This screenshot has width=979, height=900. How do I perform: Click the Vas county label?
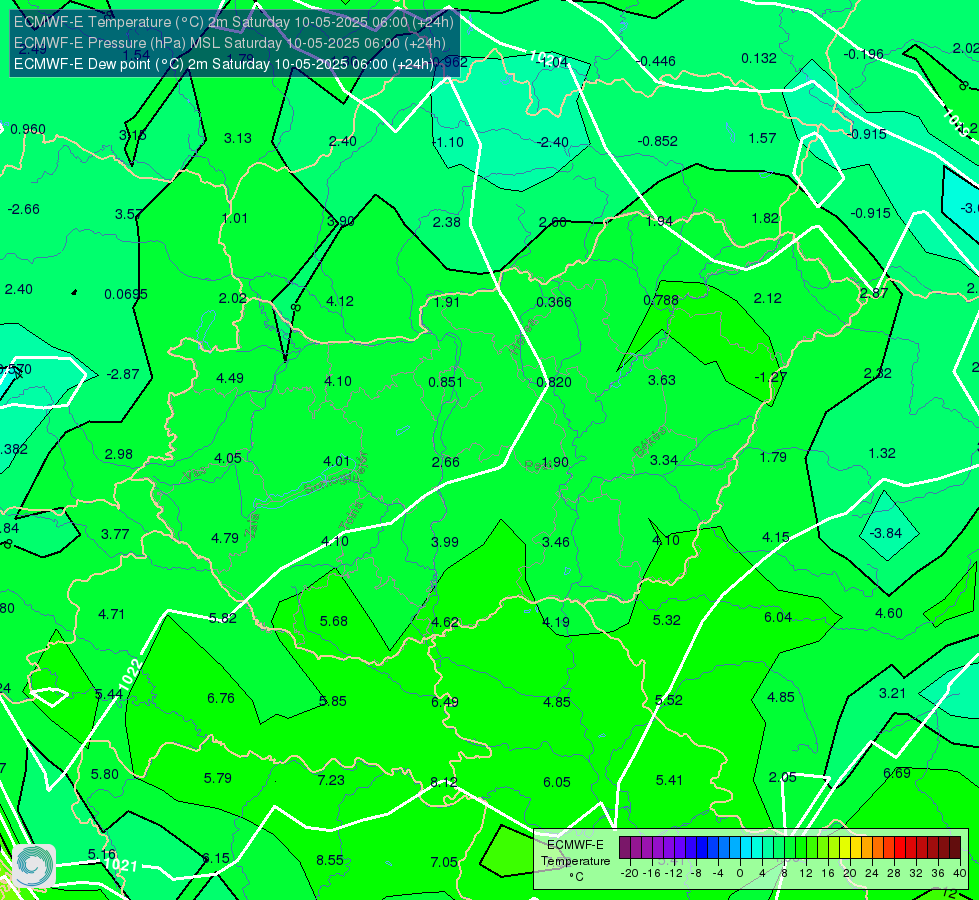(x=195, y=475)
